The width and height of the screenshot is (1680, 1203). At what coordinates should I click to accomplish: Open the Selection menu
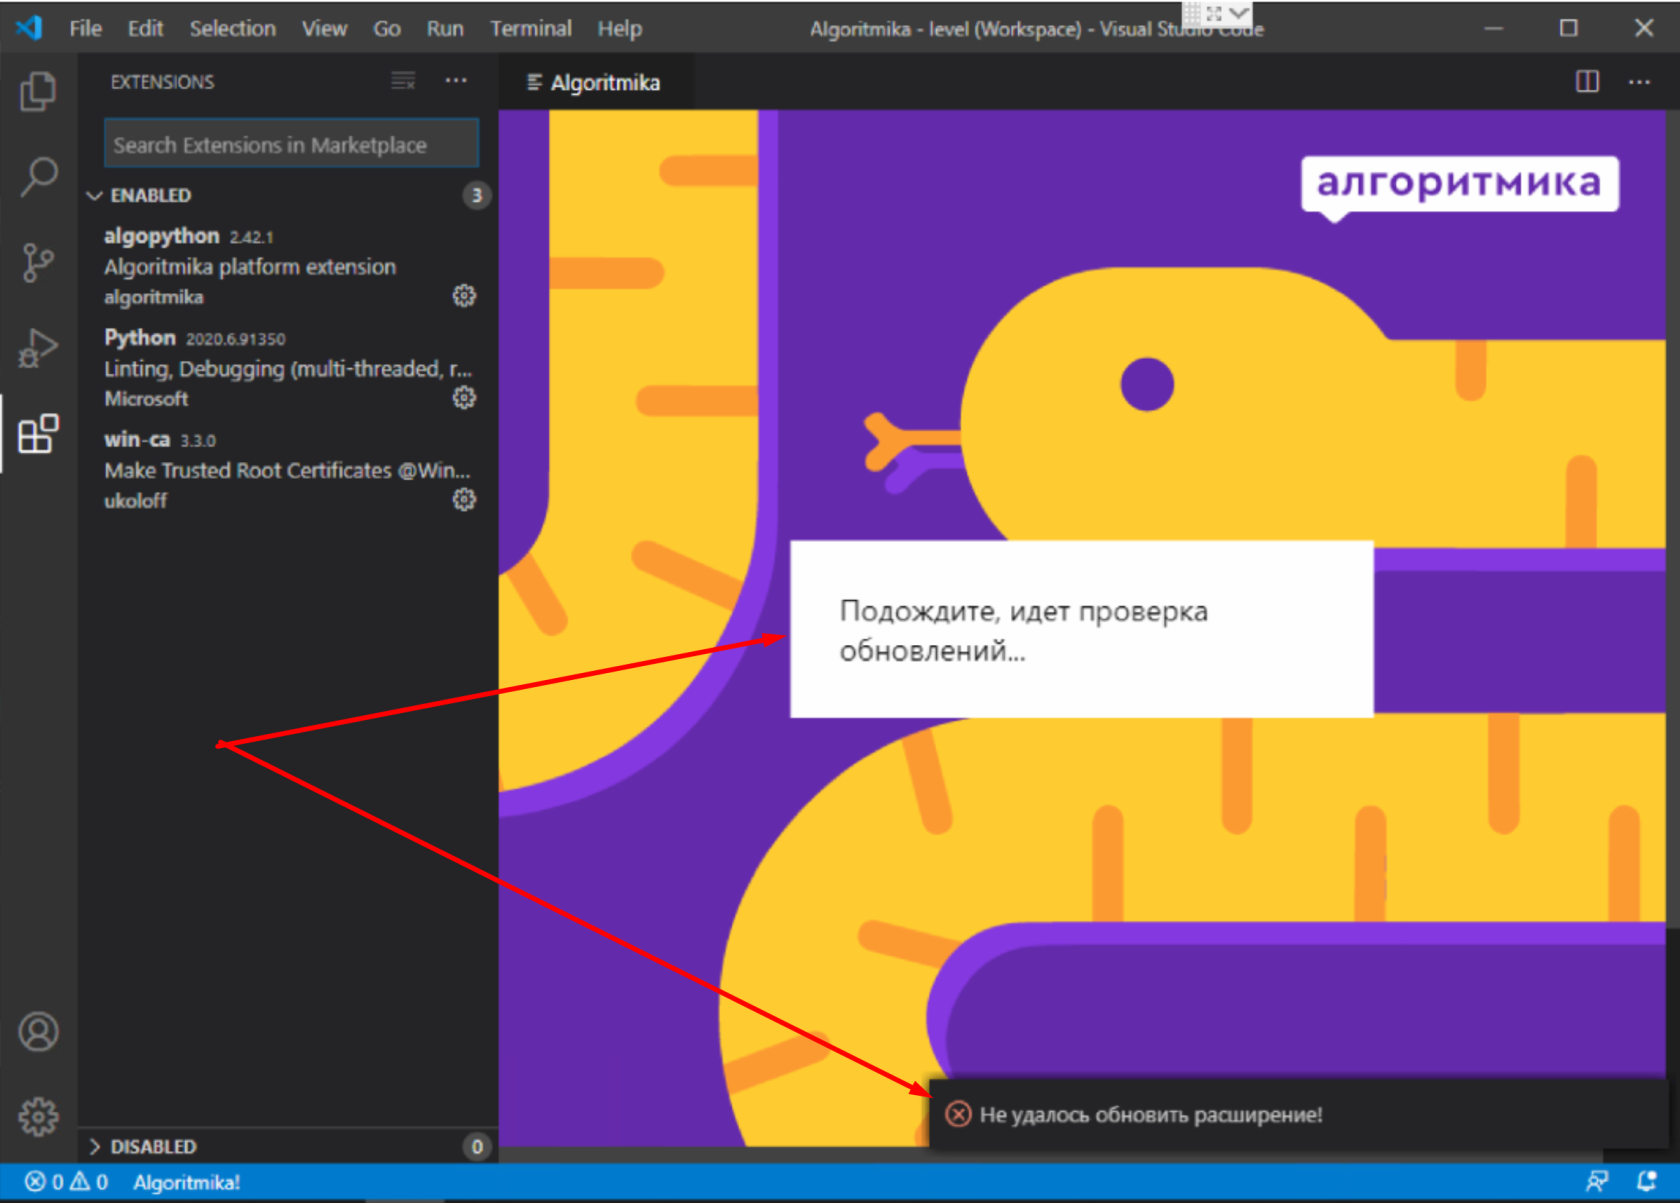pyautogui.click(x=233, y=29)
